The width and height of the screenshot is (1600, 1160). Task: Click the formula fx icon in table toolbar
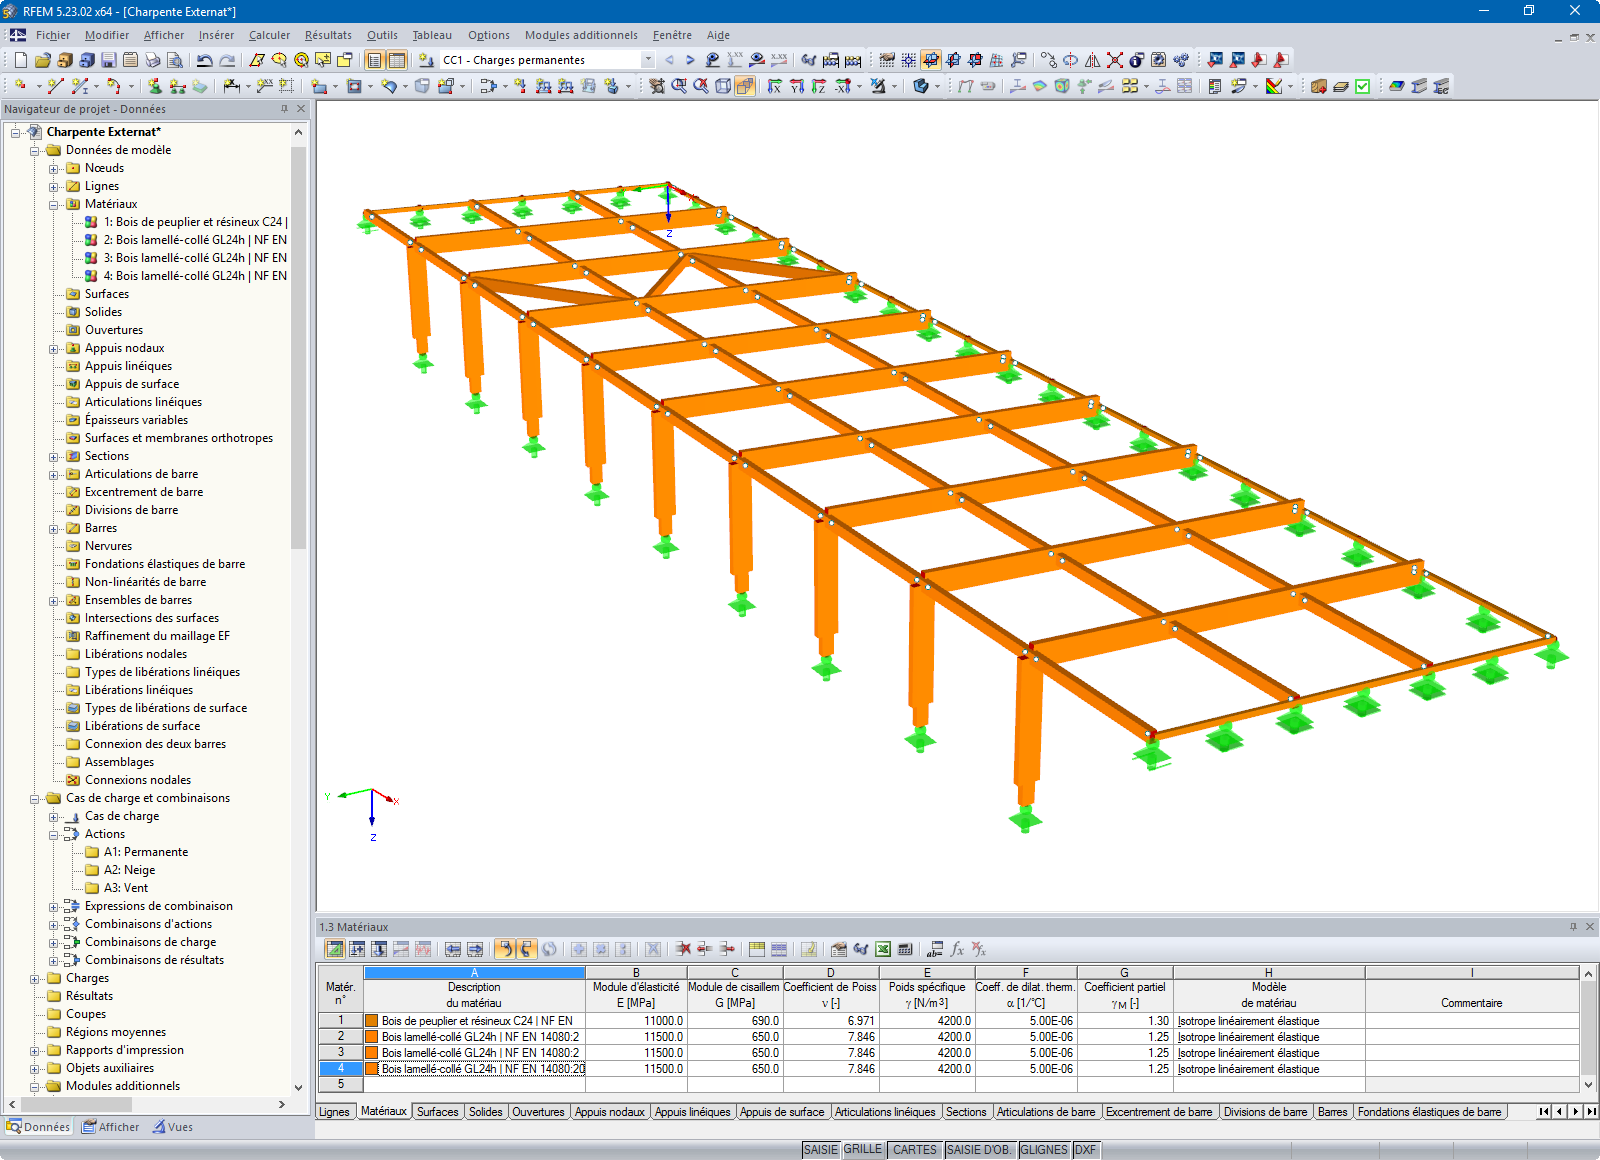pos(957,949)
